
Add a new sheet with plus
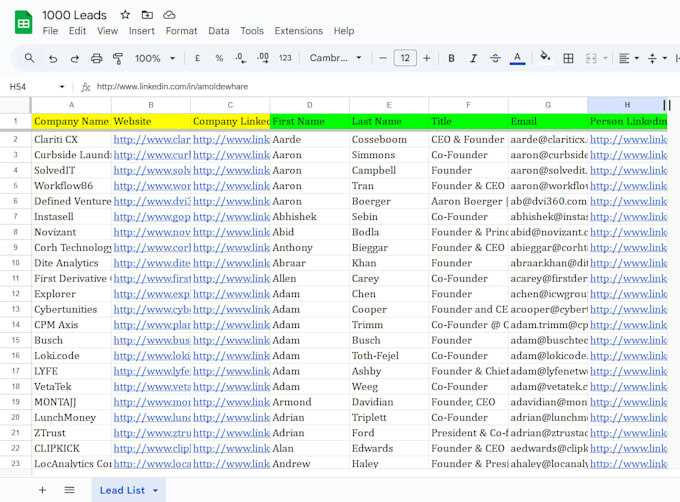(x=42, y=490)
